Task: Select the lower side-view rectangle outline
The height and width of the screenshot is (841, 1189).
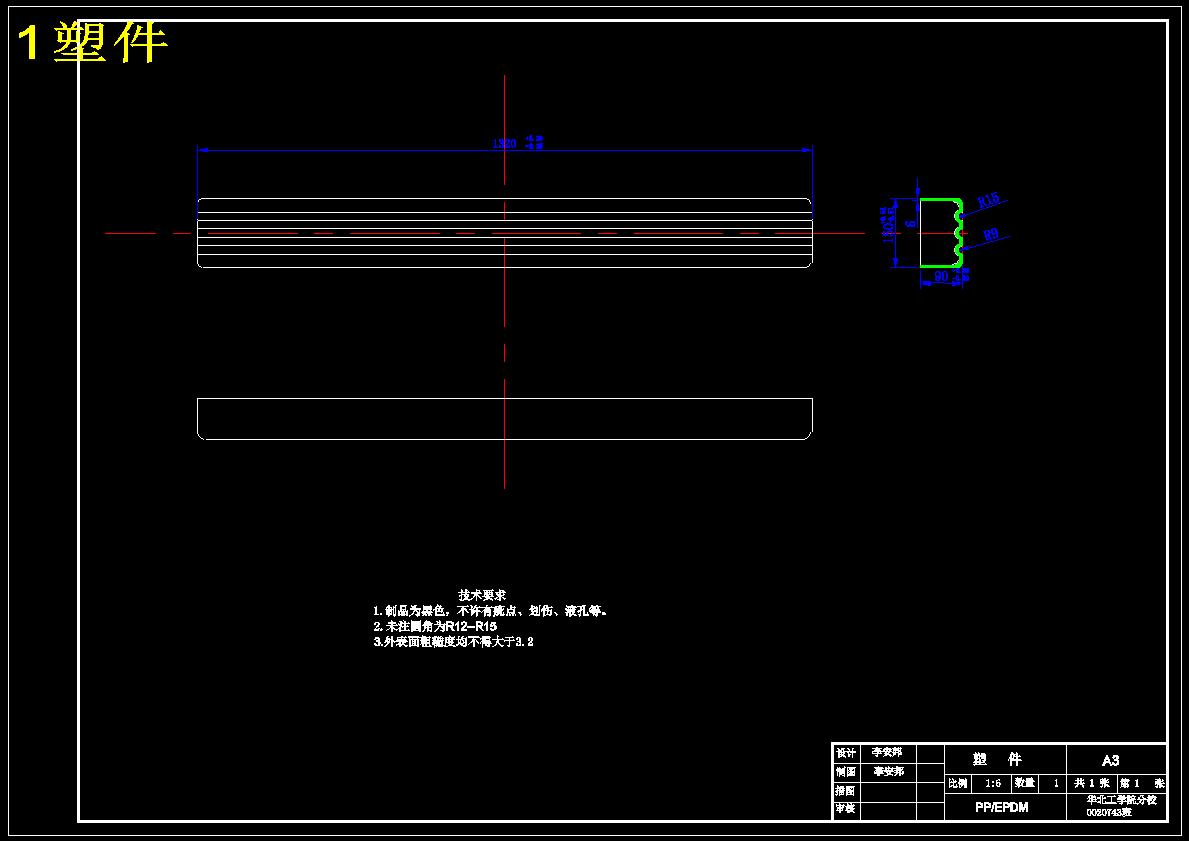Action: click(x=504, y=419)
